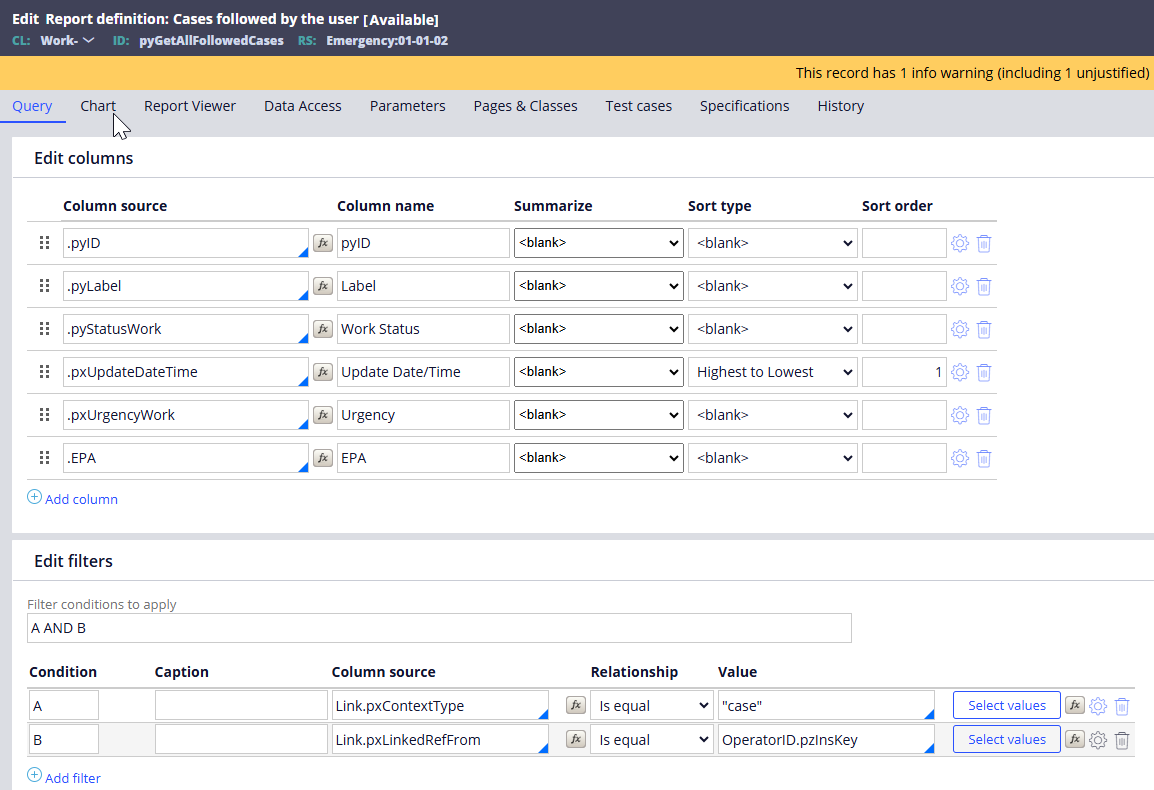Go to Pages & Classes tab

coord(525,106)
